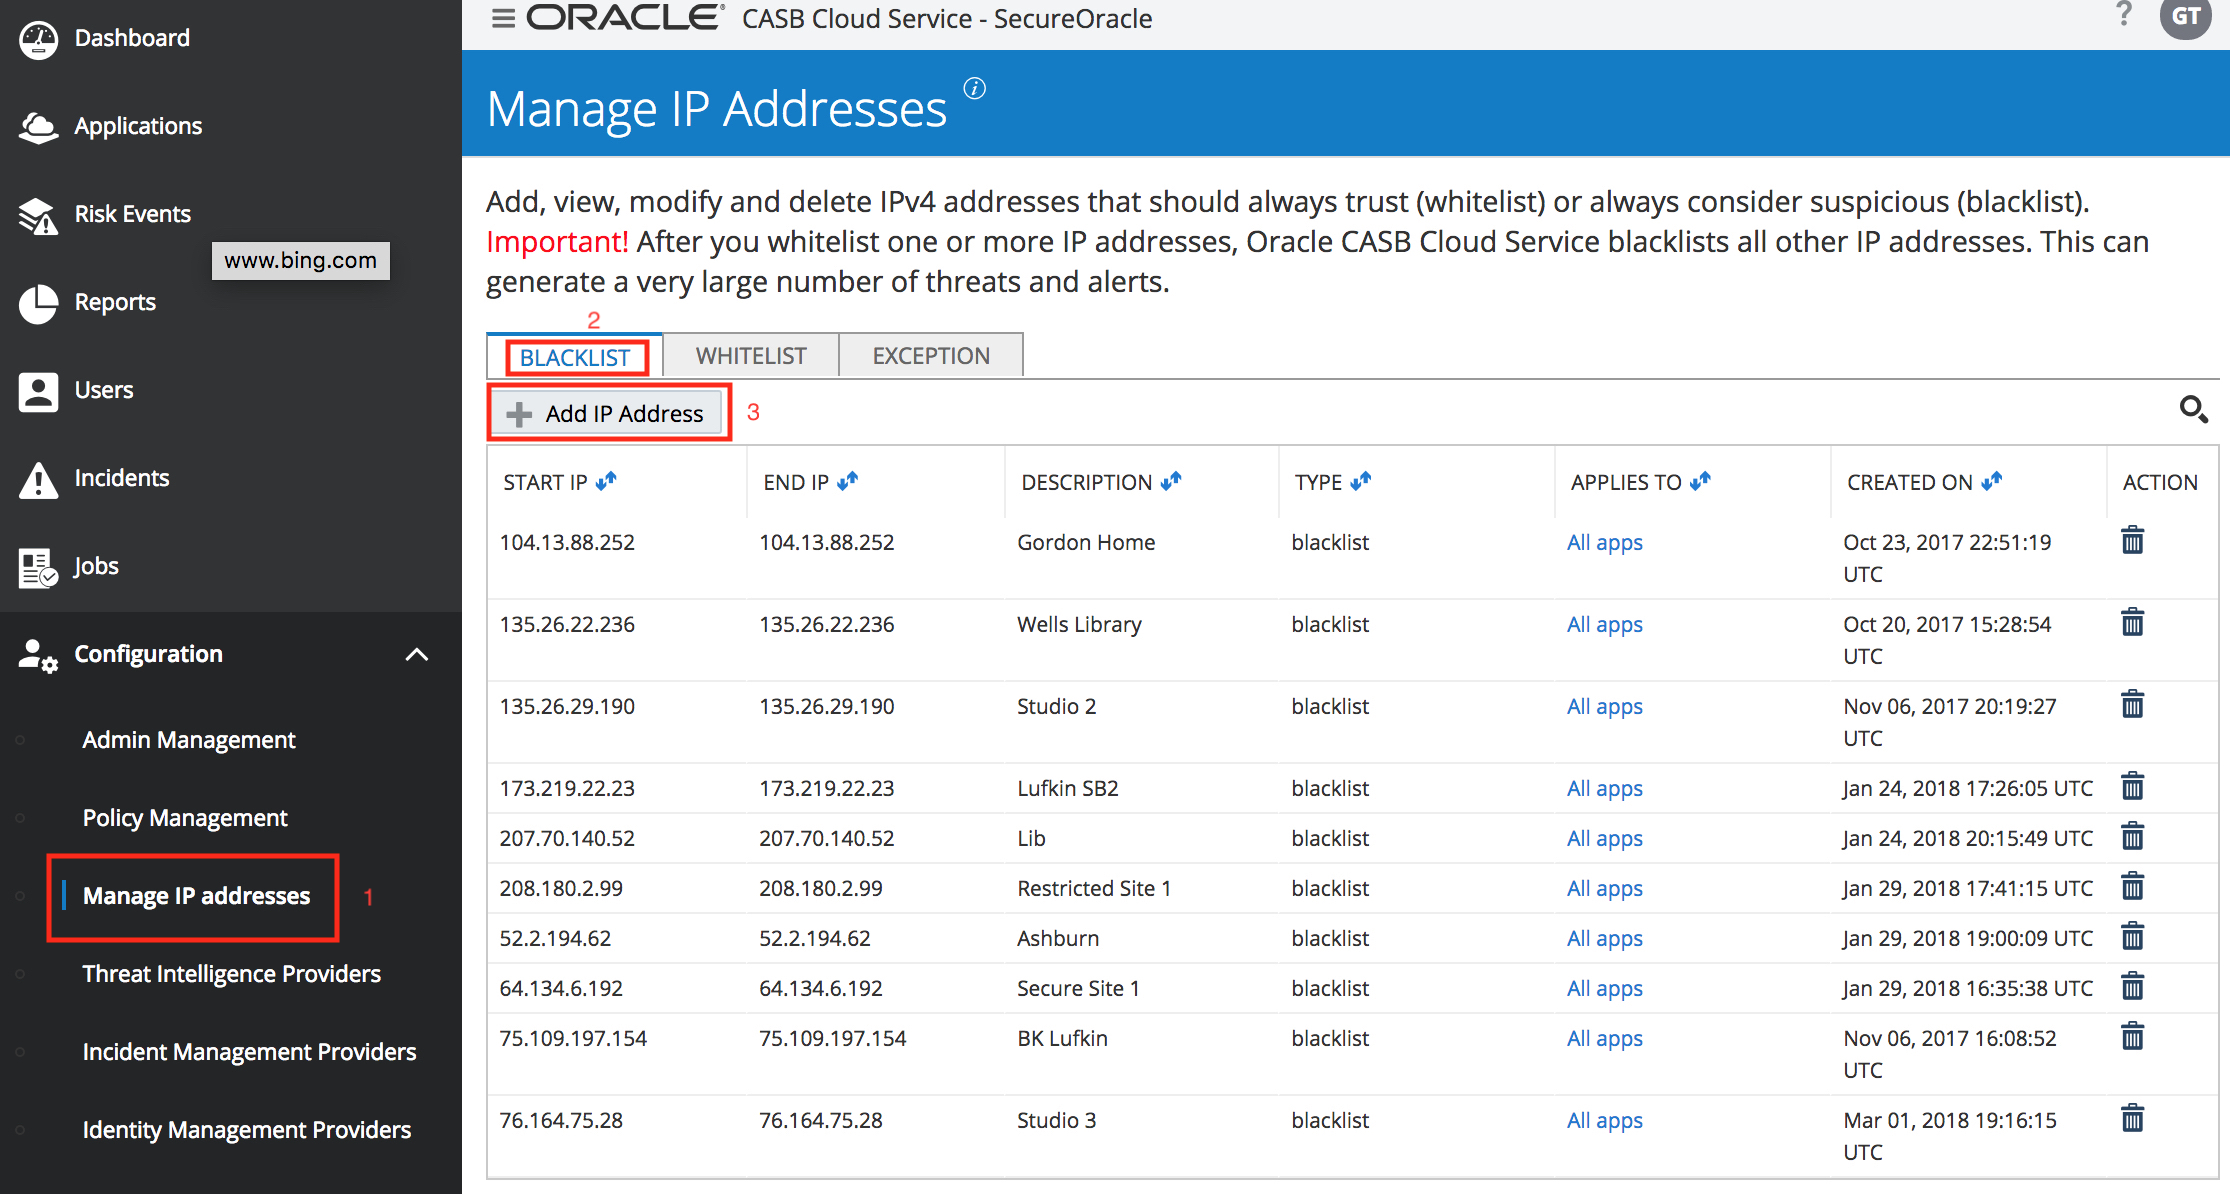Click the ACTION column header
Screen dimensions: 2230x1194
coord(2160,482)
